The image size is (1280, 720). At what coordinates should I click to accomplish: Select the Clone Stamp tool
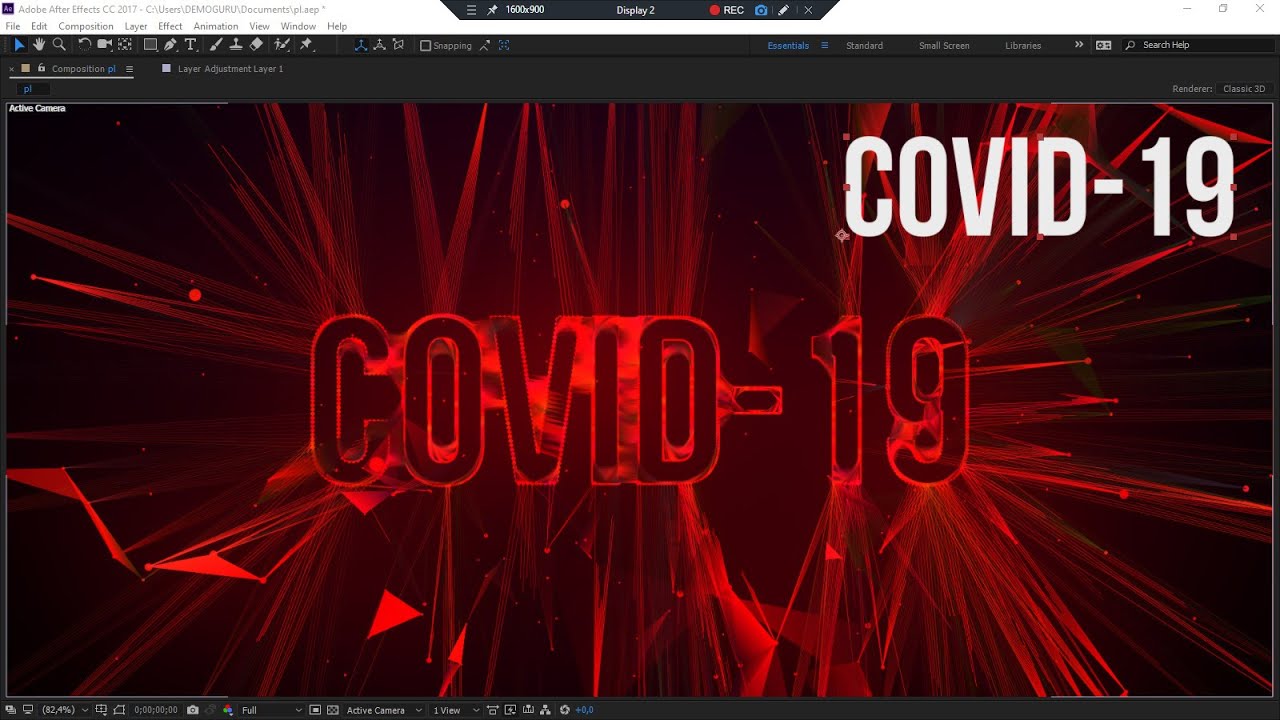point(236,45)
